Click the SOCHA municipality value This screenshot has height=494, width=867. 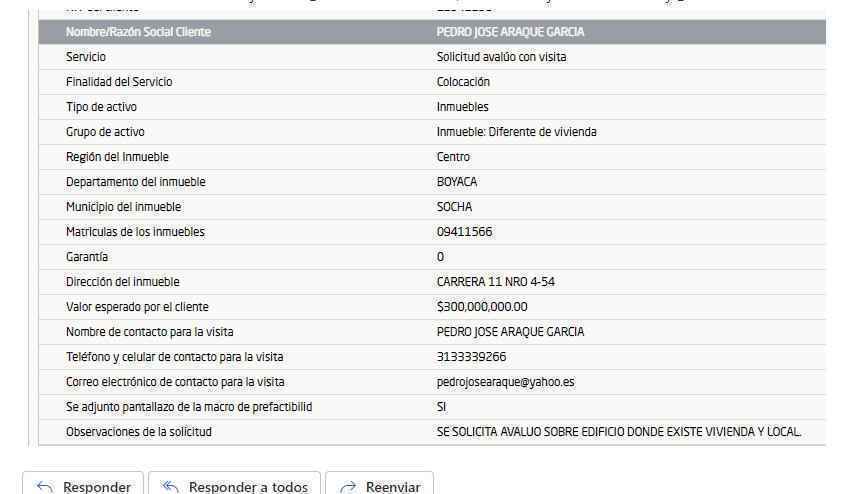click(454, 207)
